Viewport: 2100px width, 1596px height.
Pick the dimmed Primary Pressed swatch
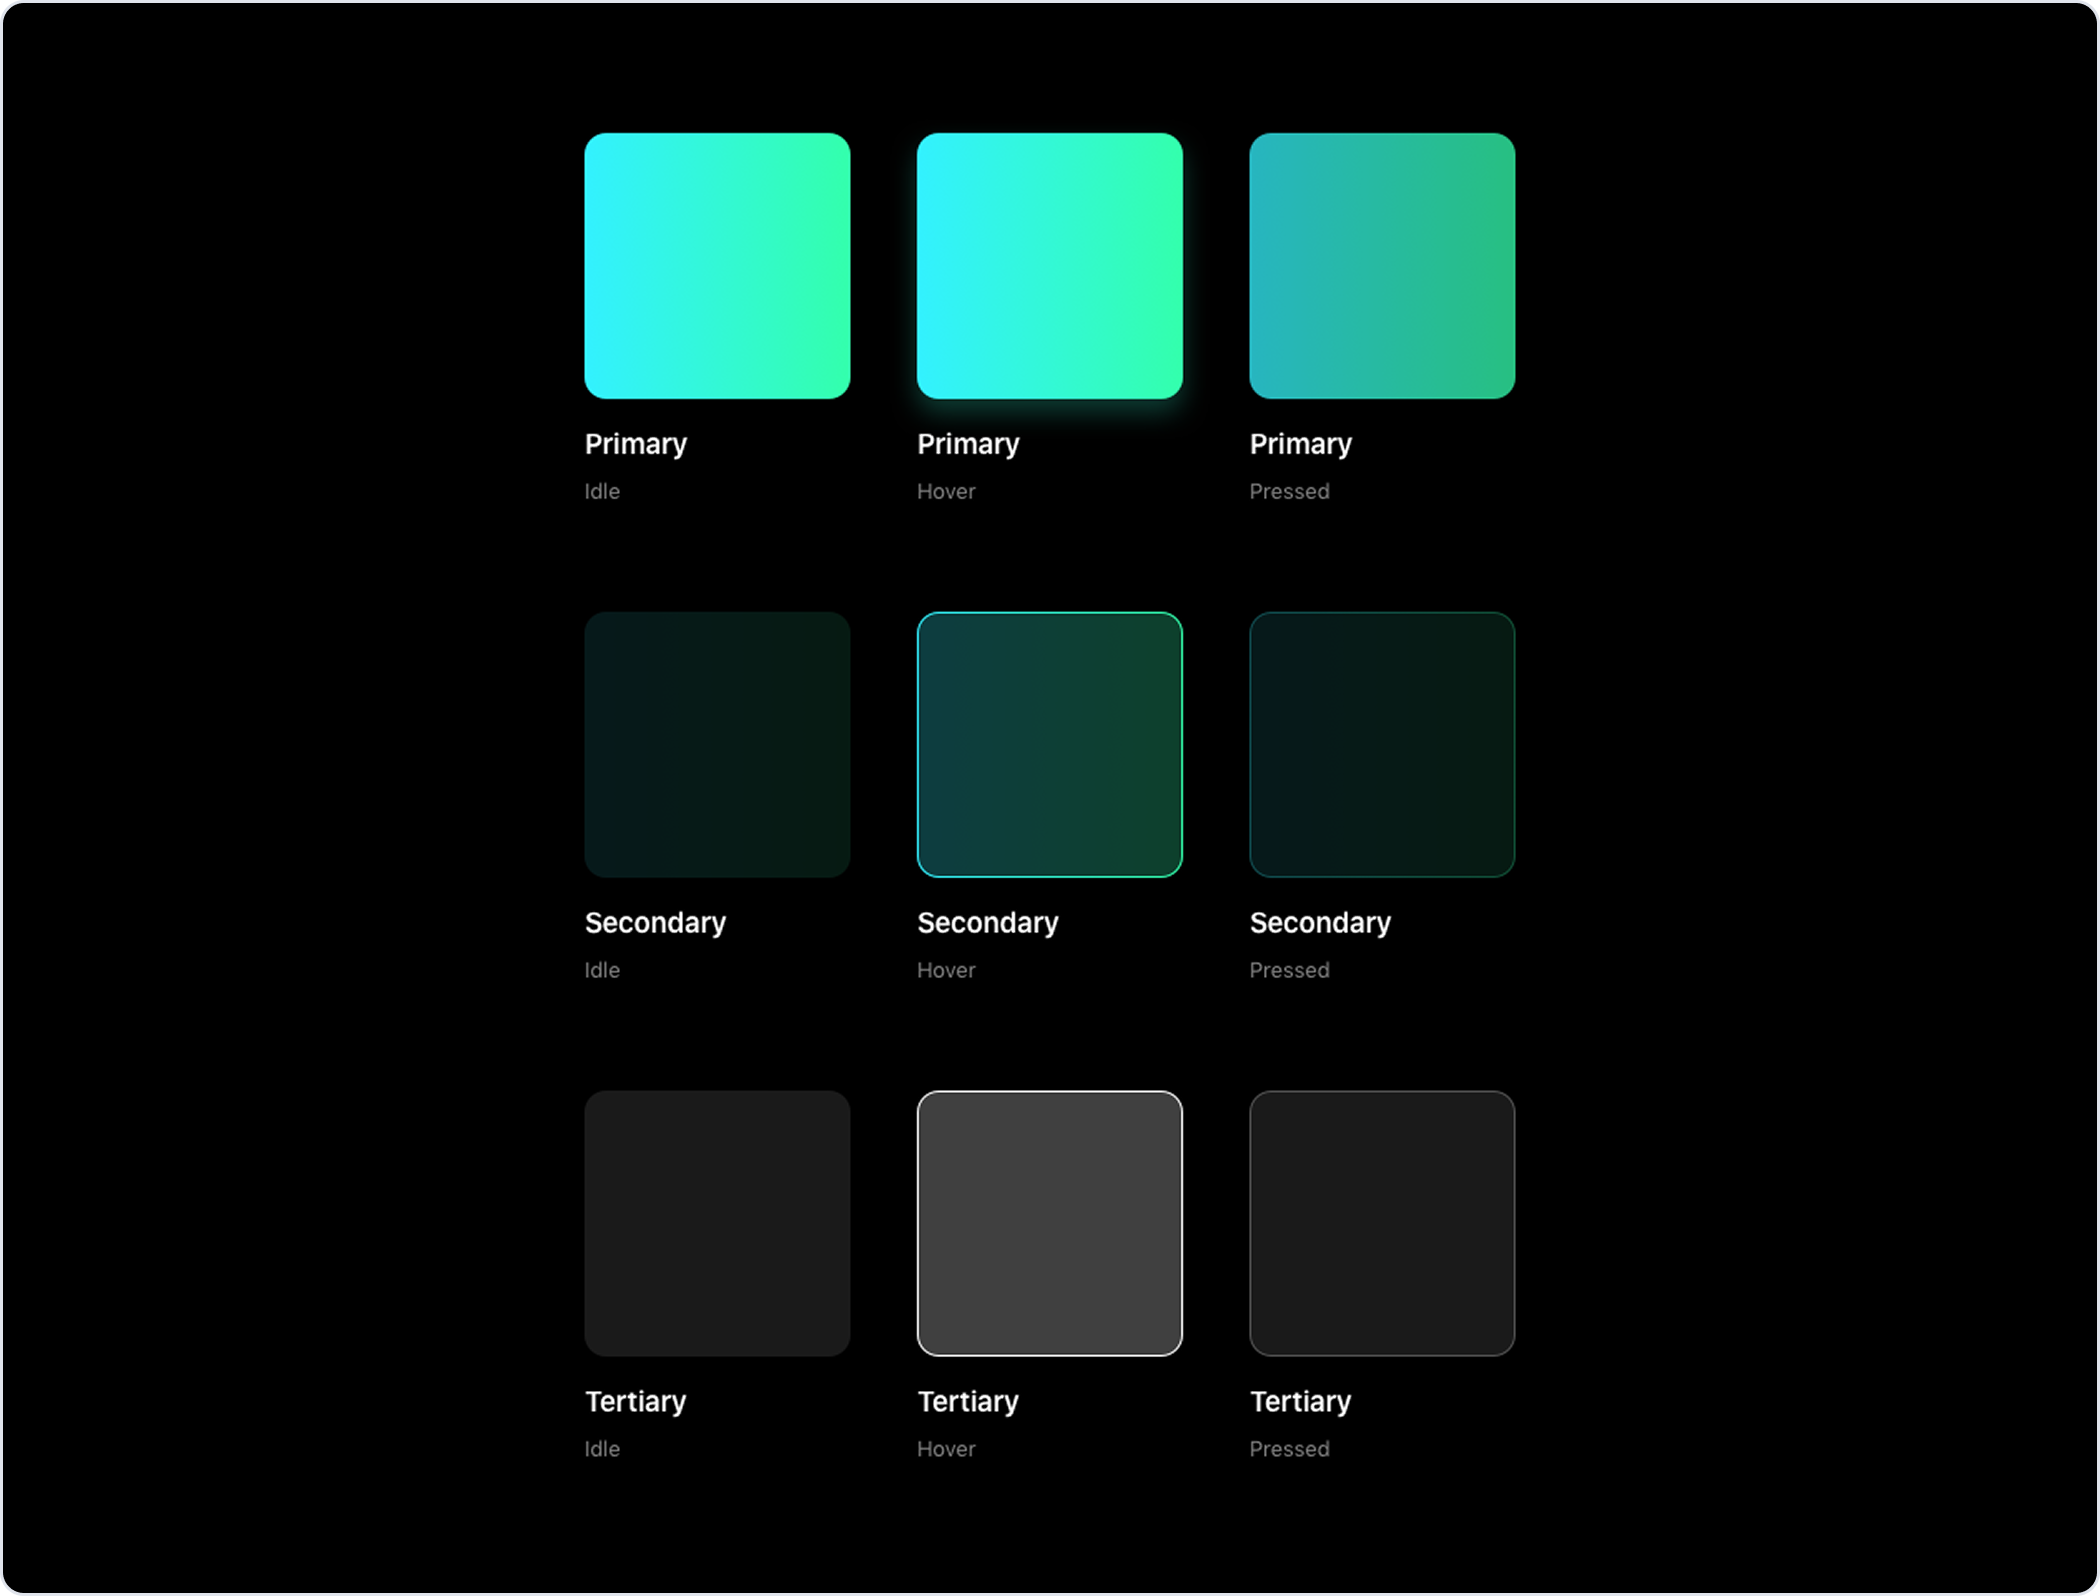pos(1382,266)
